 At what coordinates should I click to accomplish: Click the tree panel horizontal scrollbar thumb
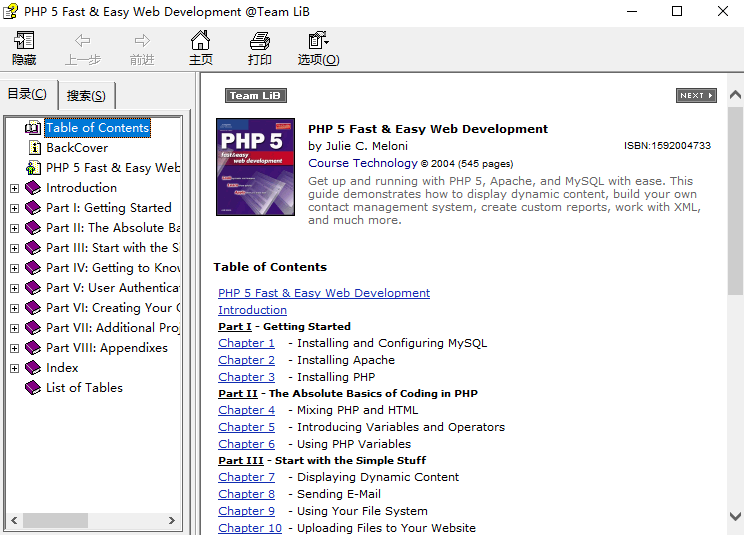pyautogui.click(x=55, y=520)
